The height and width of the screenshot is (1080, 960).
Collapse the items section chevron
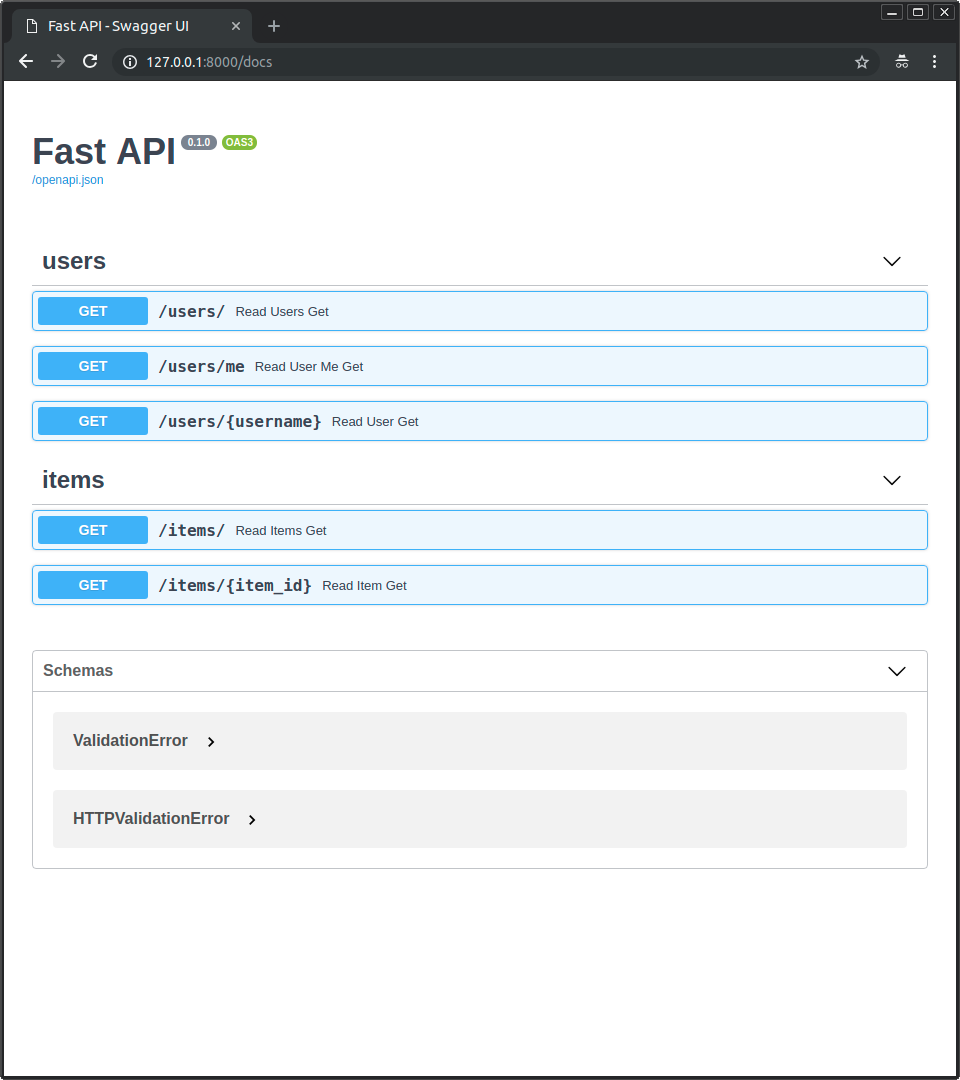(x=892, y=480)
